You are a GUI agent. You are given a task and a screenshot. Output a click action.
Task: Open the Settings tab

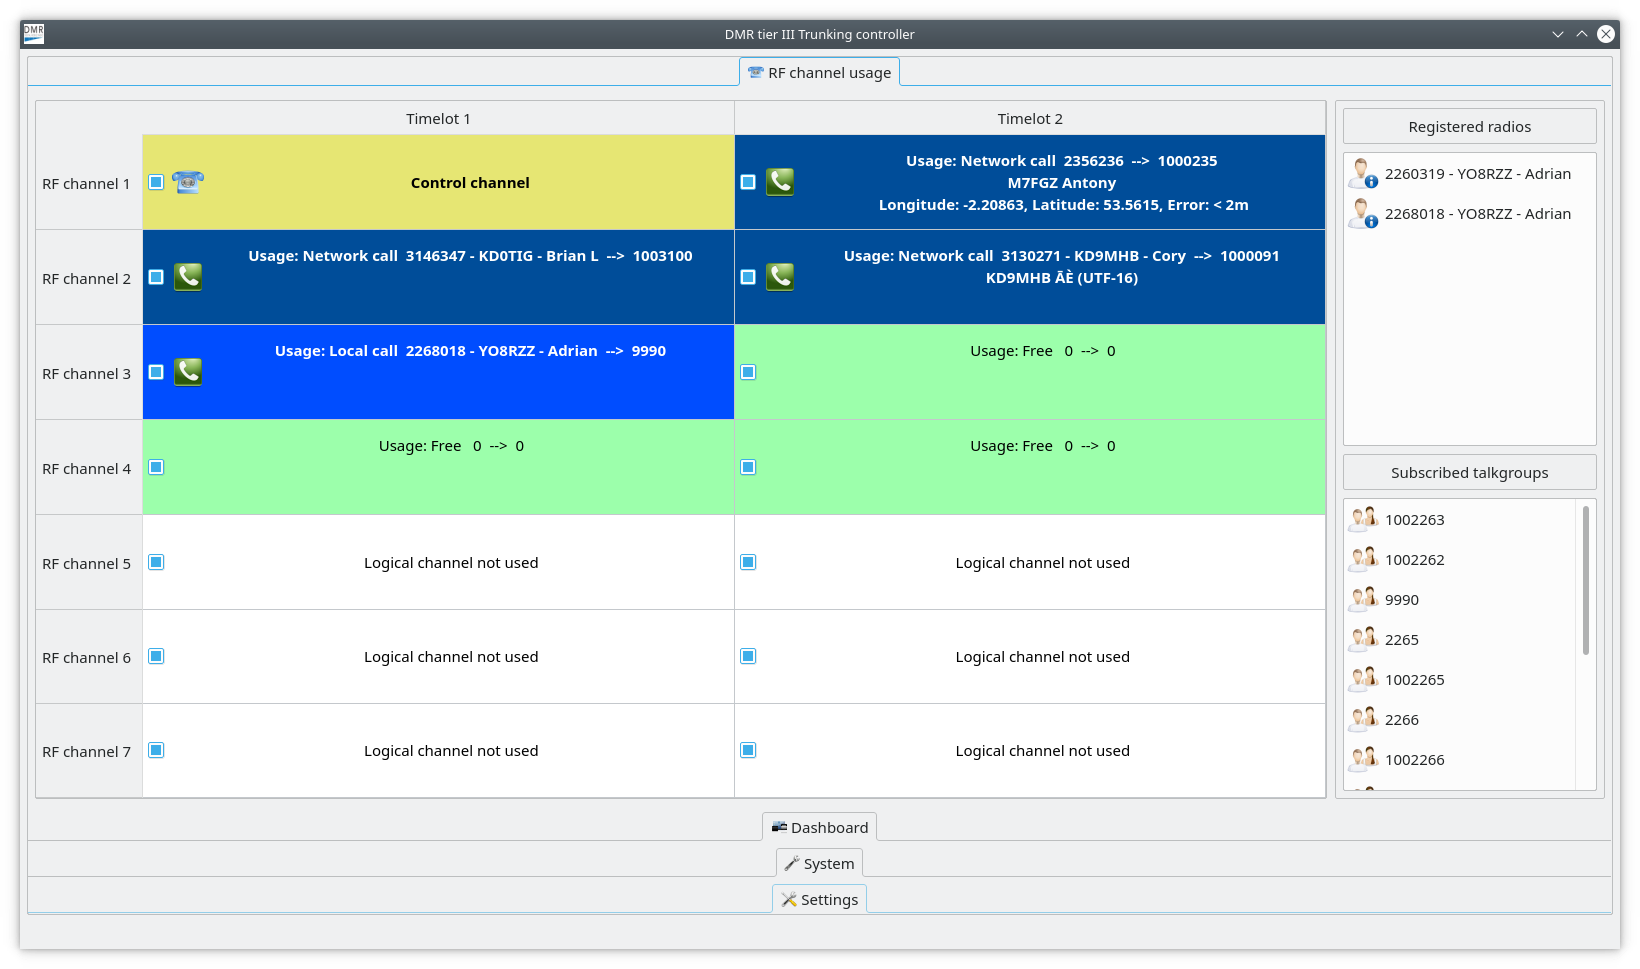click(820, 899)
